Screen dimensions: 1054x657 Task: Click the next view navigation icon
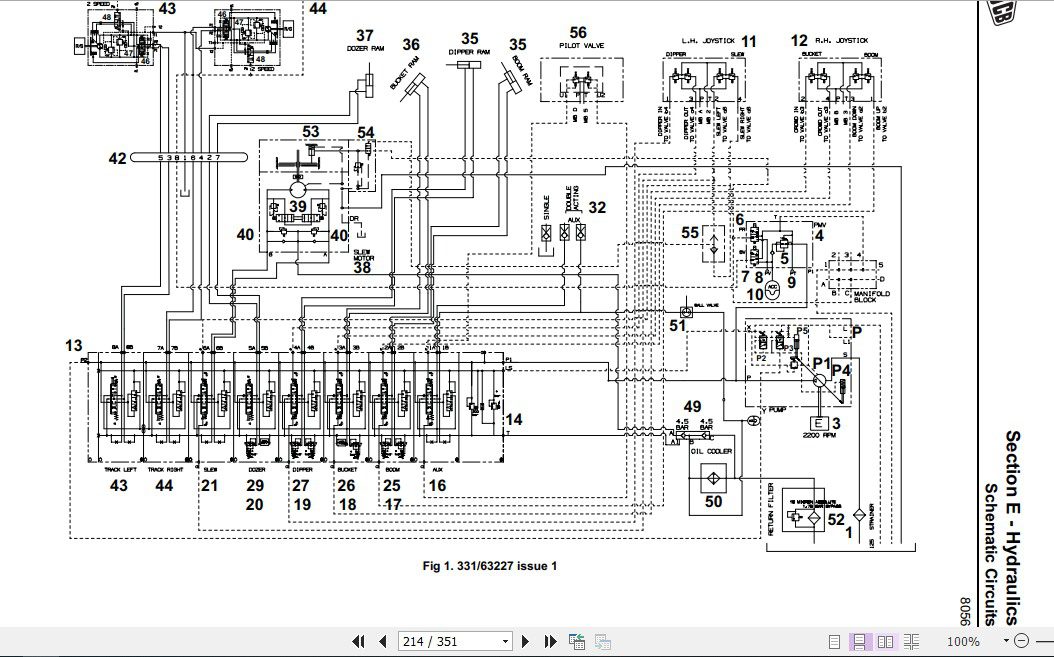click(602, 641)
